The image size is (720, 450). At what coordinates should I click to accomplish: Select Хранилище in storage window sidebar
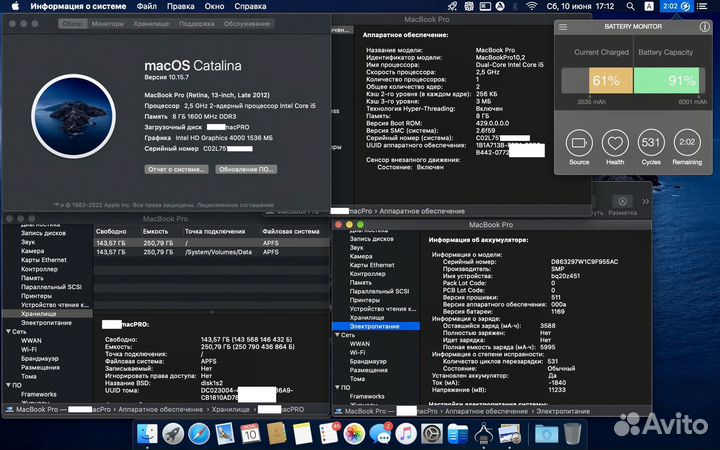[x=48, y=314]
